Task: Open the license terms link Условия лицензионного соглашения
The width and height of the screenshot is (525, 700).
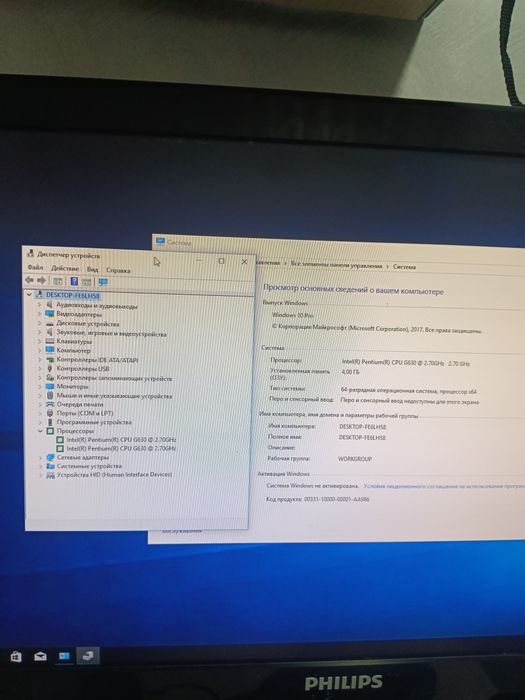Action: pyautogui.click(x=444, y=486)
